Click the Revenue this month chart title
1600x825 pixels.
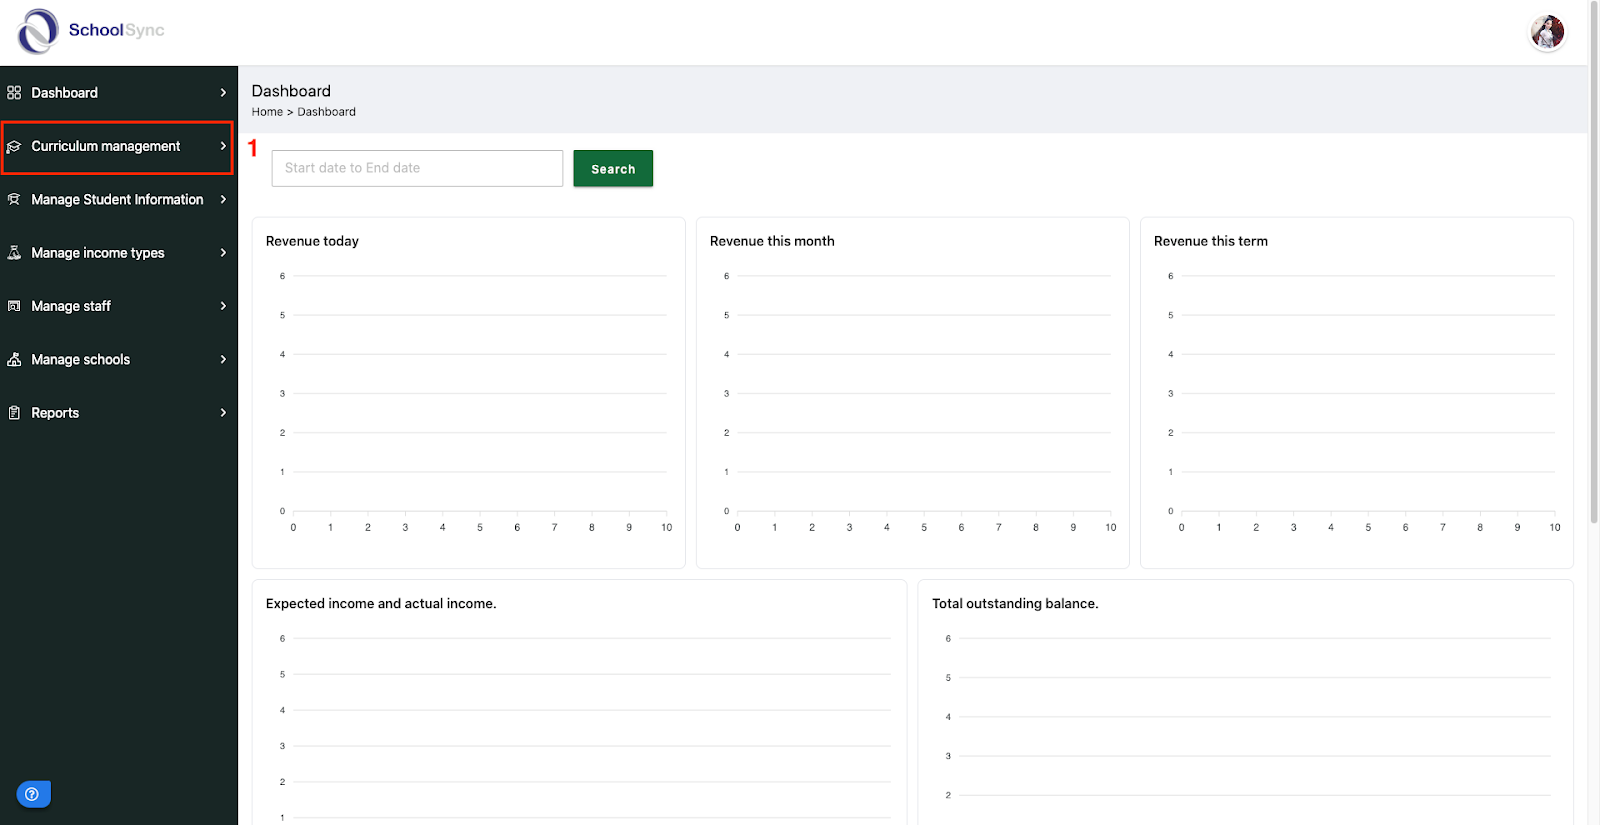(772, 241)
